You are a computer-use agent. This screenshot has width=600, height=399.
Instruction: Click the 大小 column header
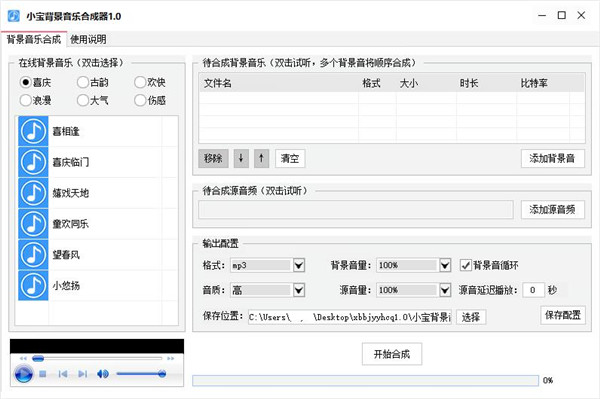(426, 83)
